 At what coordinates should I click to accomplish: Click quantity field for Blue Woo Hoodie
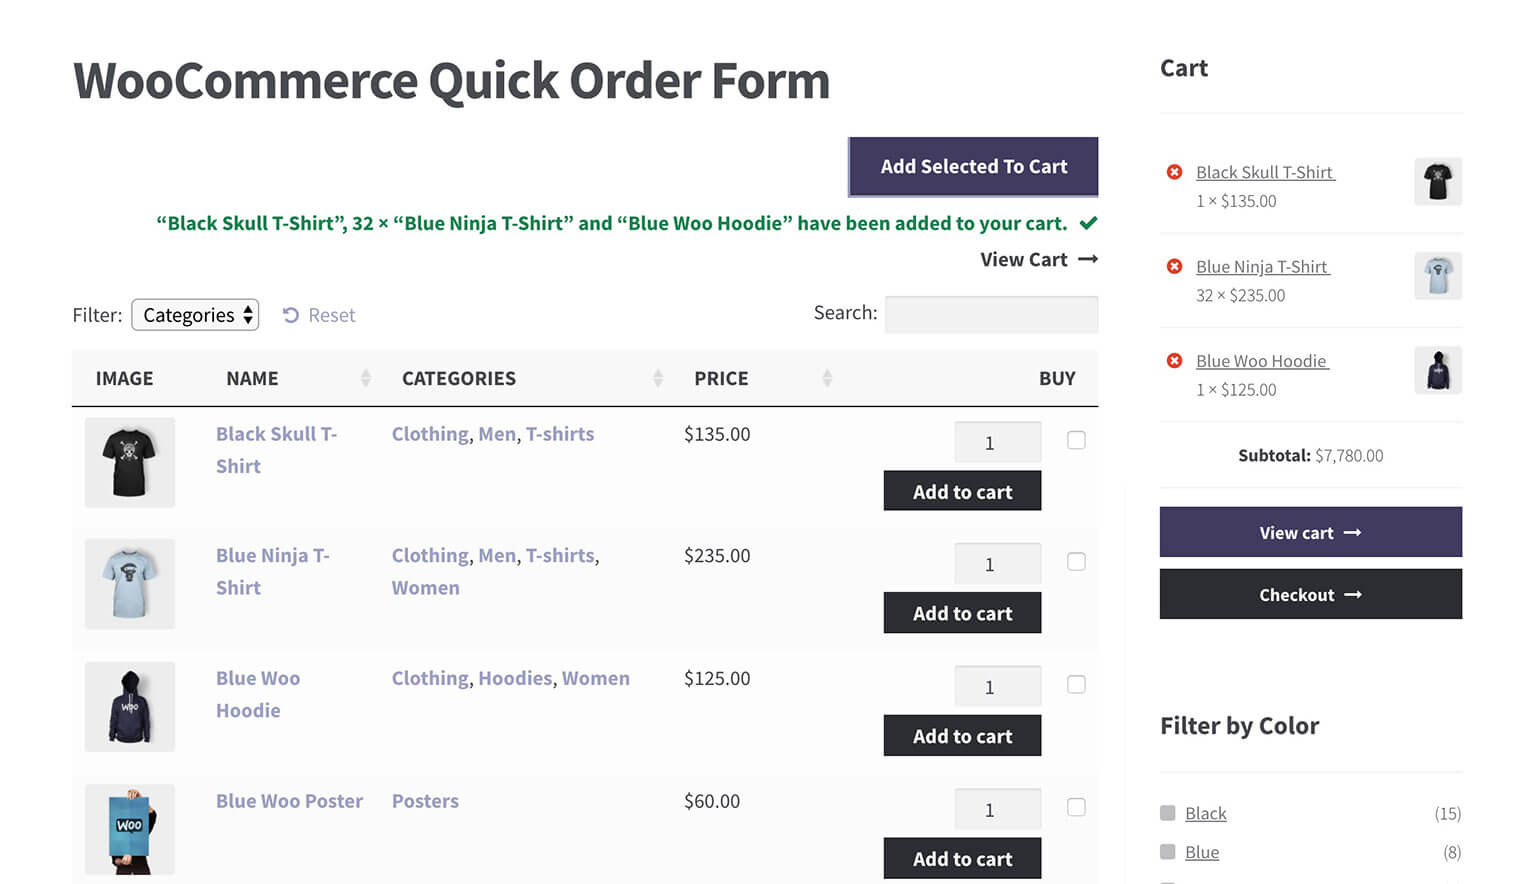[x=997, y=687]
